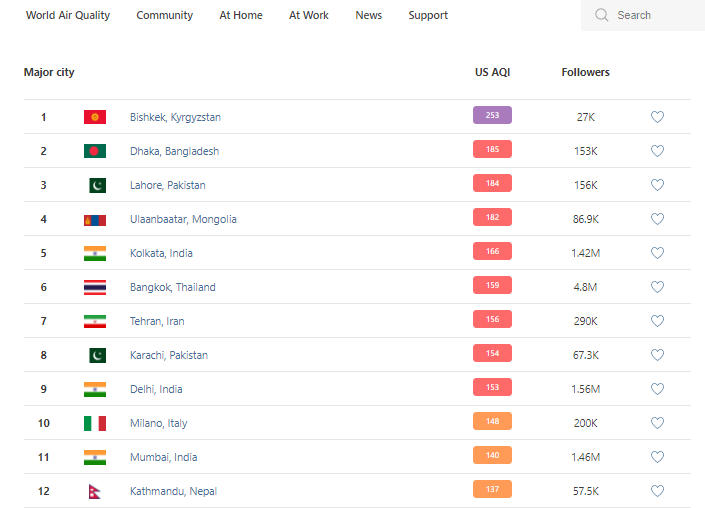Click the Thailand flag next to Bangkok

[x=95, y=287]
